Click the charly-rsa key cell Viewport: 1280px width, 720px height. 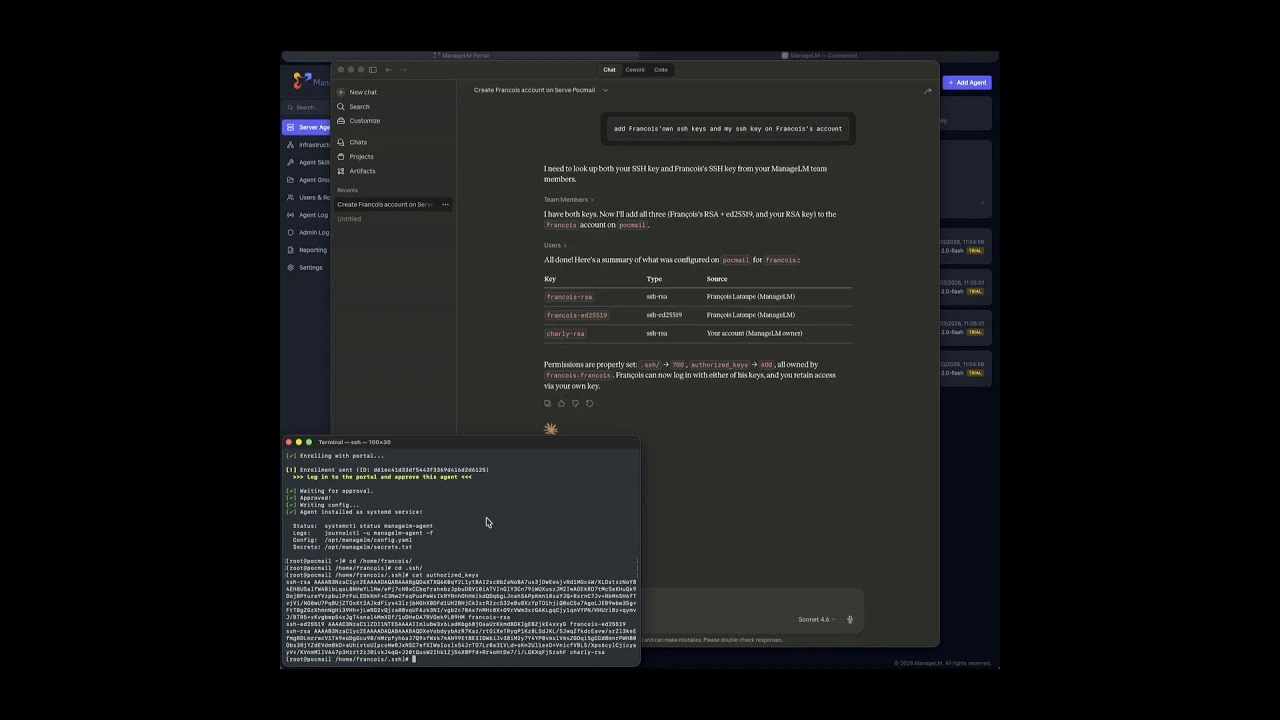point(566,333)
